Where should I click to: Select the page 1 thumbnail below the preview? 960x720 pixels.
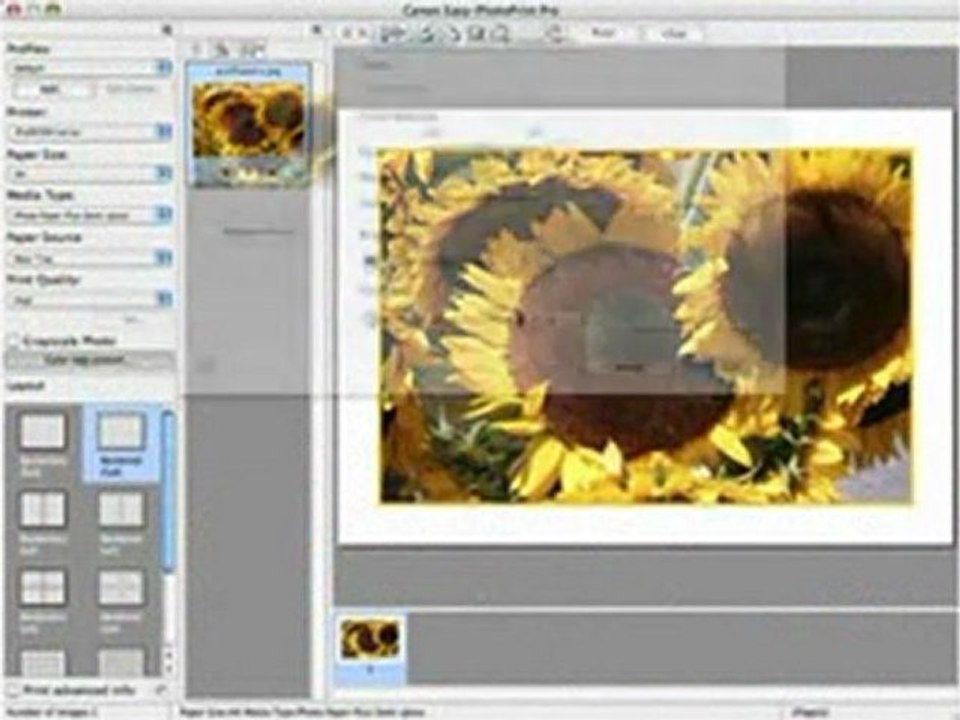click(x=370, y=649)
